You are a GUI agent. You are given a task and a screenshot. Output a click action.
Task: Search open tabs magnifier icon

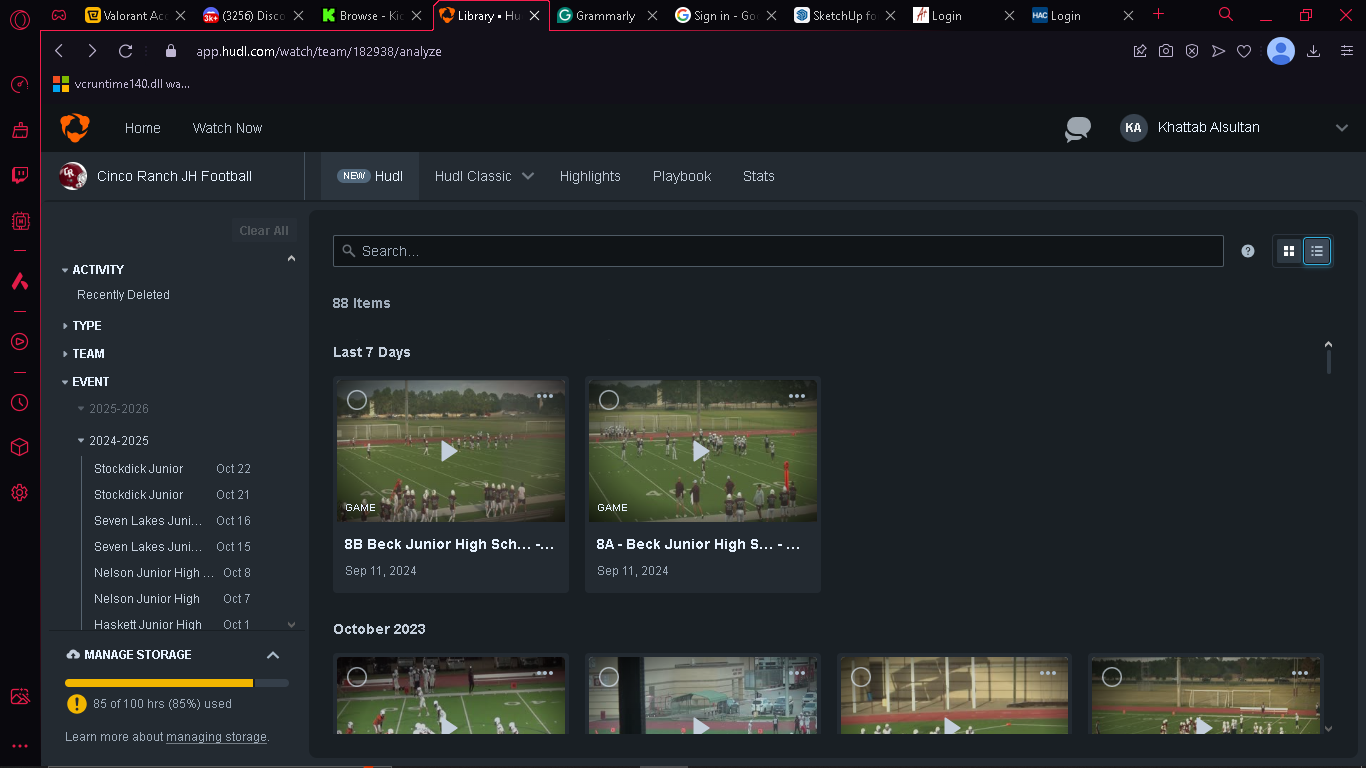(1226, 14)
